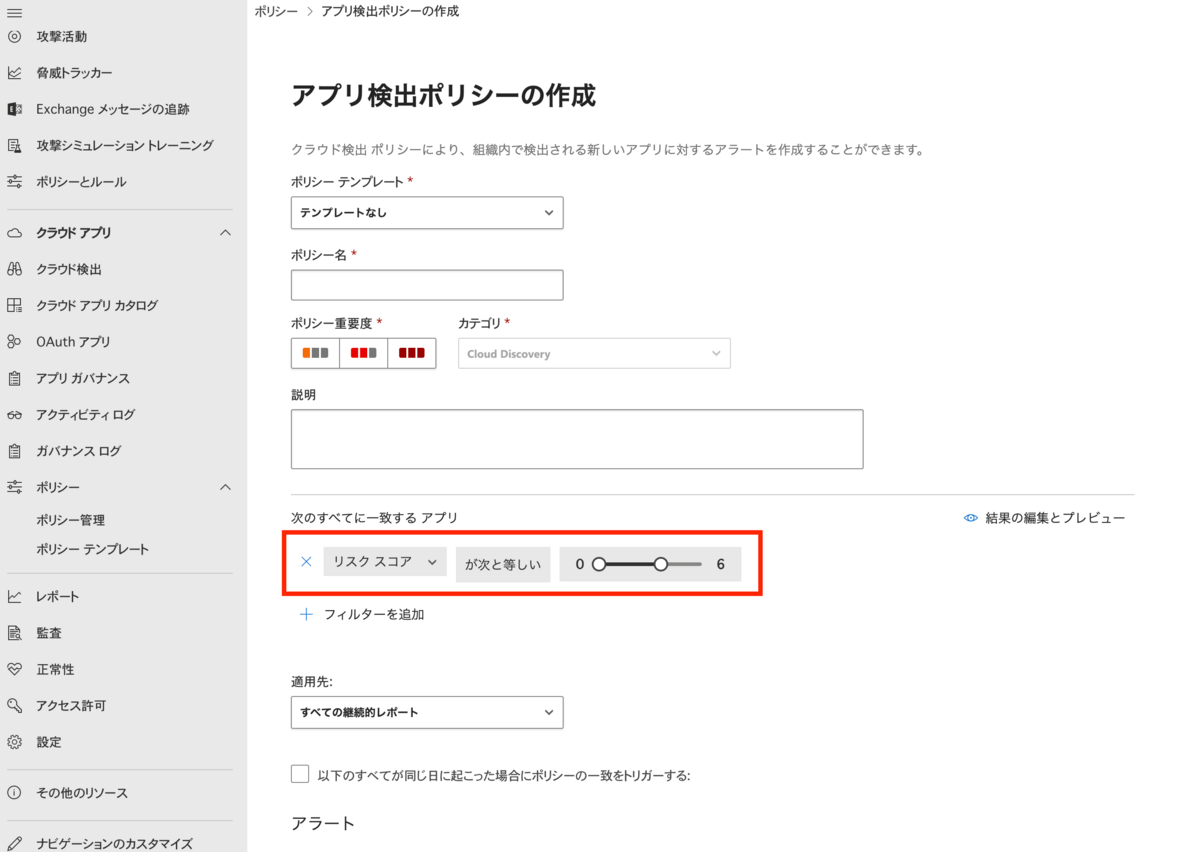Click the 攻撃活動 sidebar icon
The height and width of the screenshot is (852, 1200).
(14, 36)
